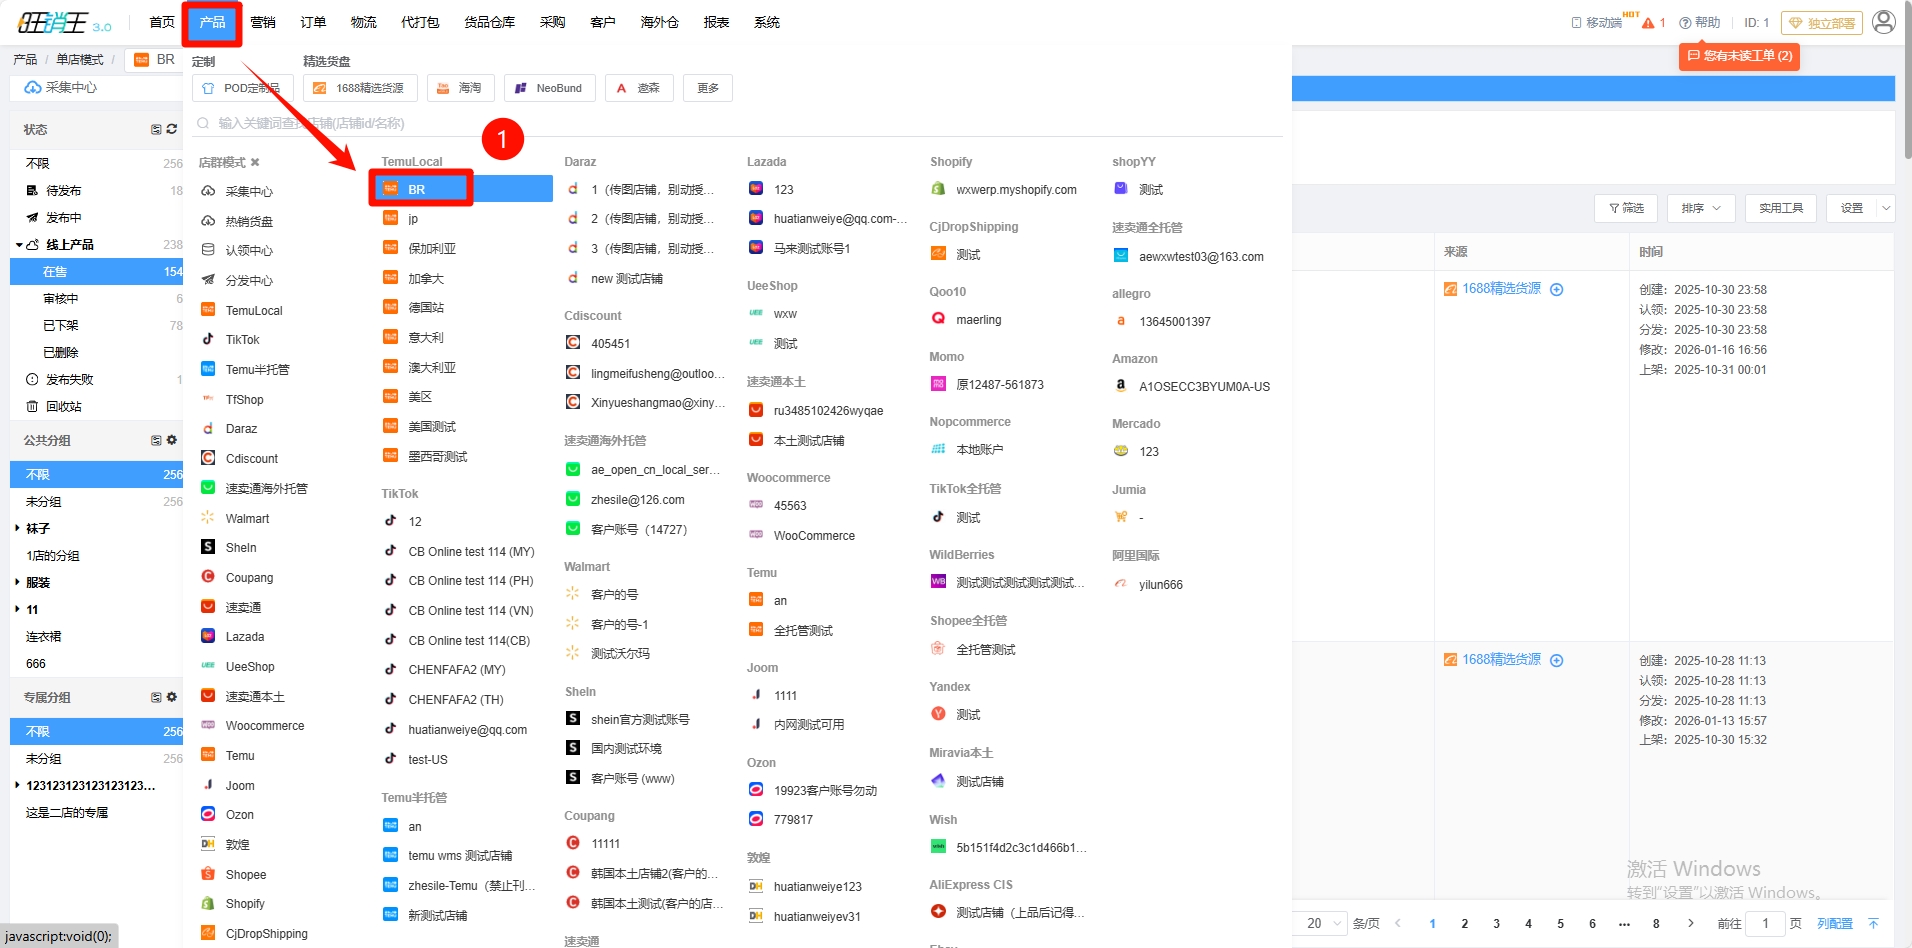The width and height of the screenshot is (1912, 948).
Task: Open the 物流 menu
Action: [363, 22]
